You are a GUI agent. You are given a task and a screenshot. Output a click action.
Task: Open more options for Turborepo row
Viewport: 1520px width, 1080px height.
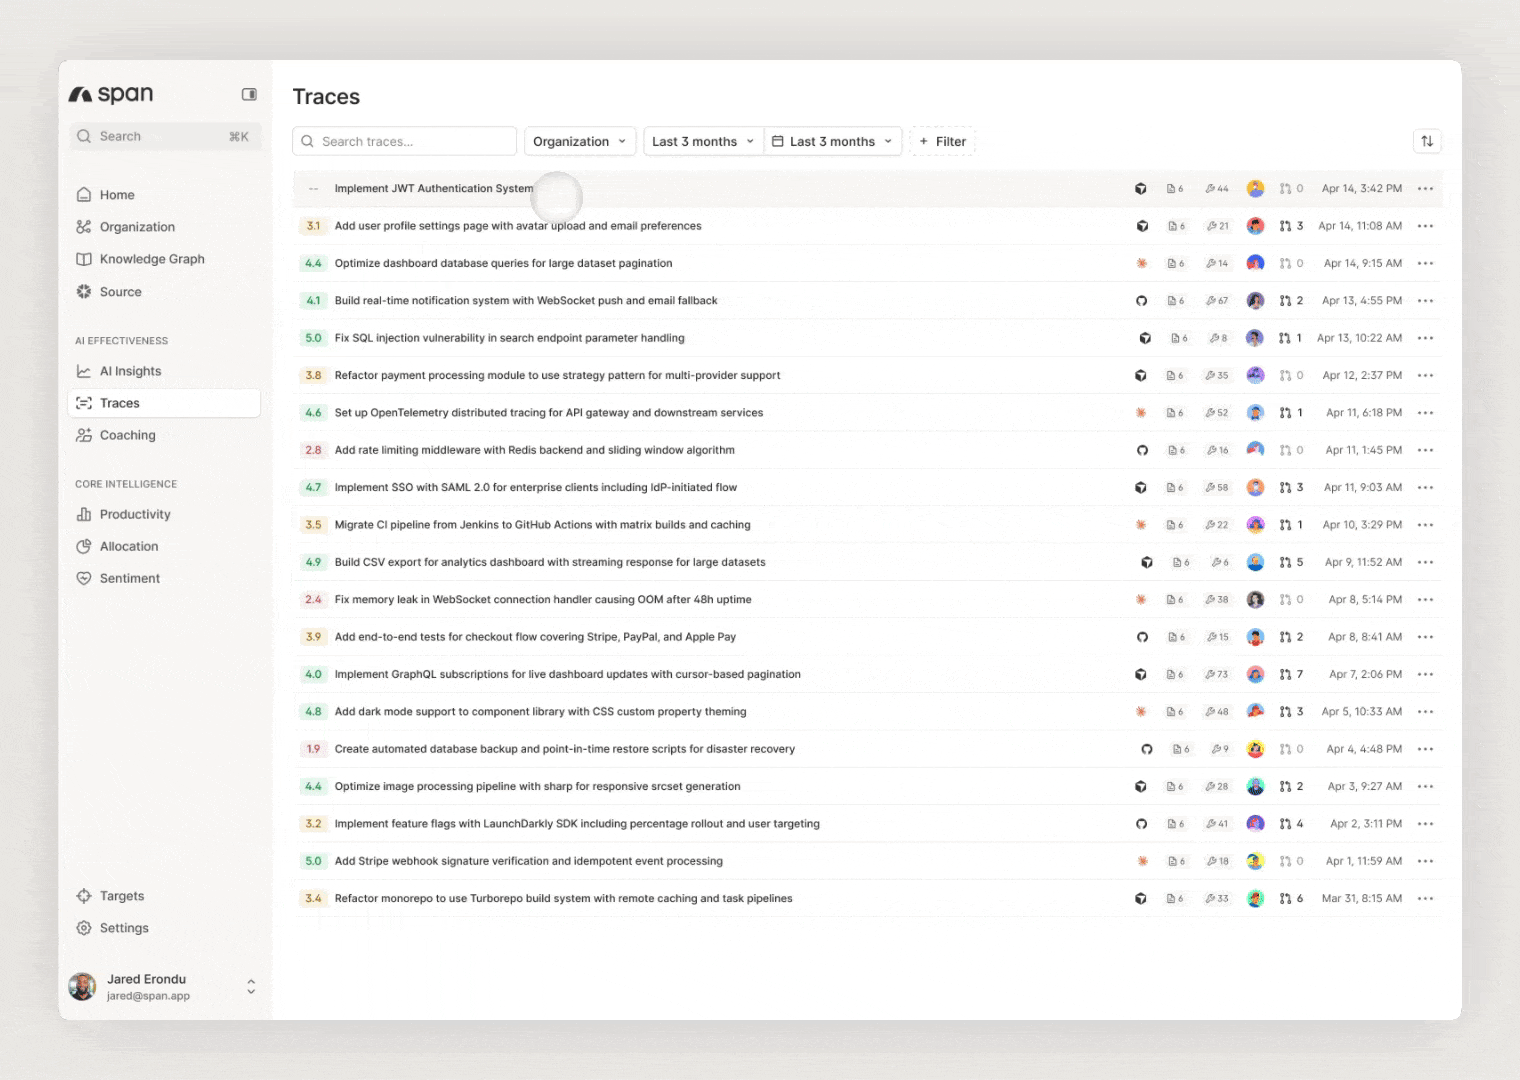(1425, 899)
